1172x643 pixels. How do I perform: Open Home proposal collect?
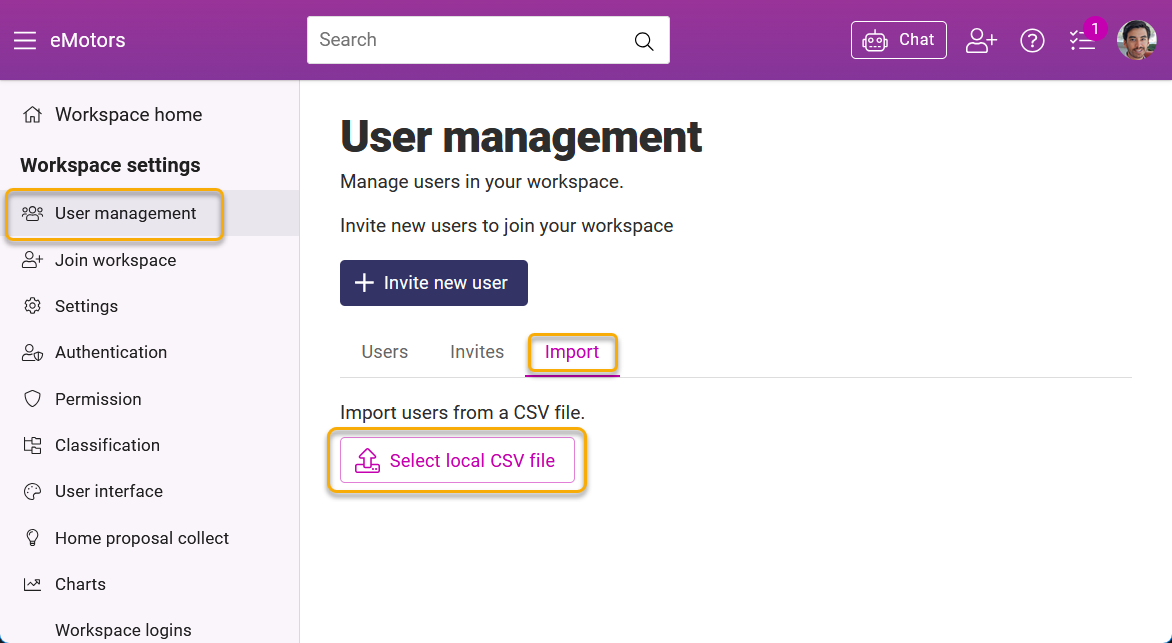[141, 538]
